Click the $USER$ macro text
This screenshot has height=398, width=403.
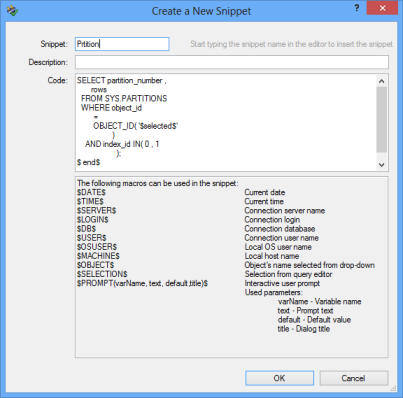pos(92,238)
